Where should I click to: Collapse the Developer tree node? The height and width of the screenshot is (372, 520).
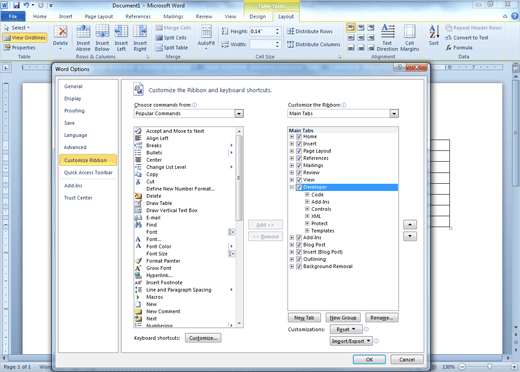292,187
